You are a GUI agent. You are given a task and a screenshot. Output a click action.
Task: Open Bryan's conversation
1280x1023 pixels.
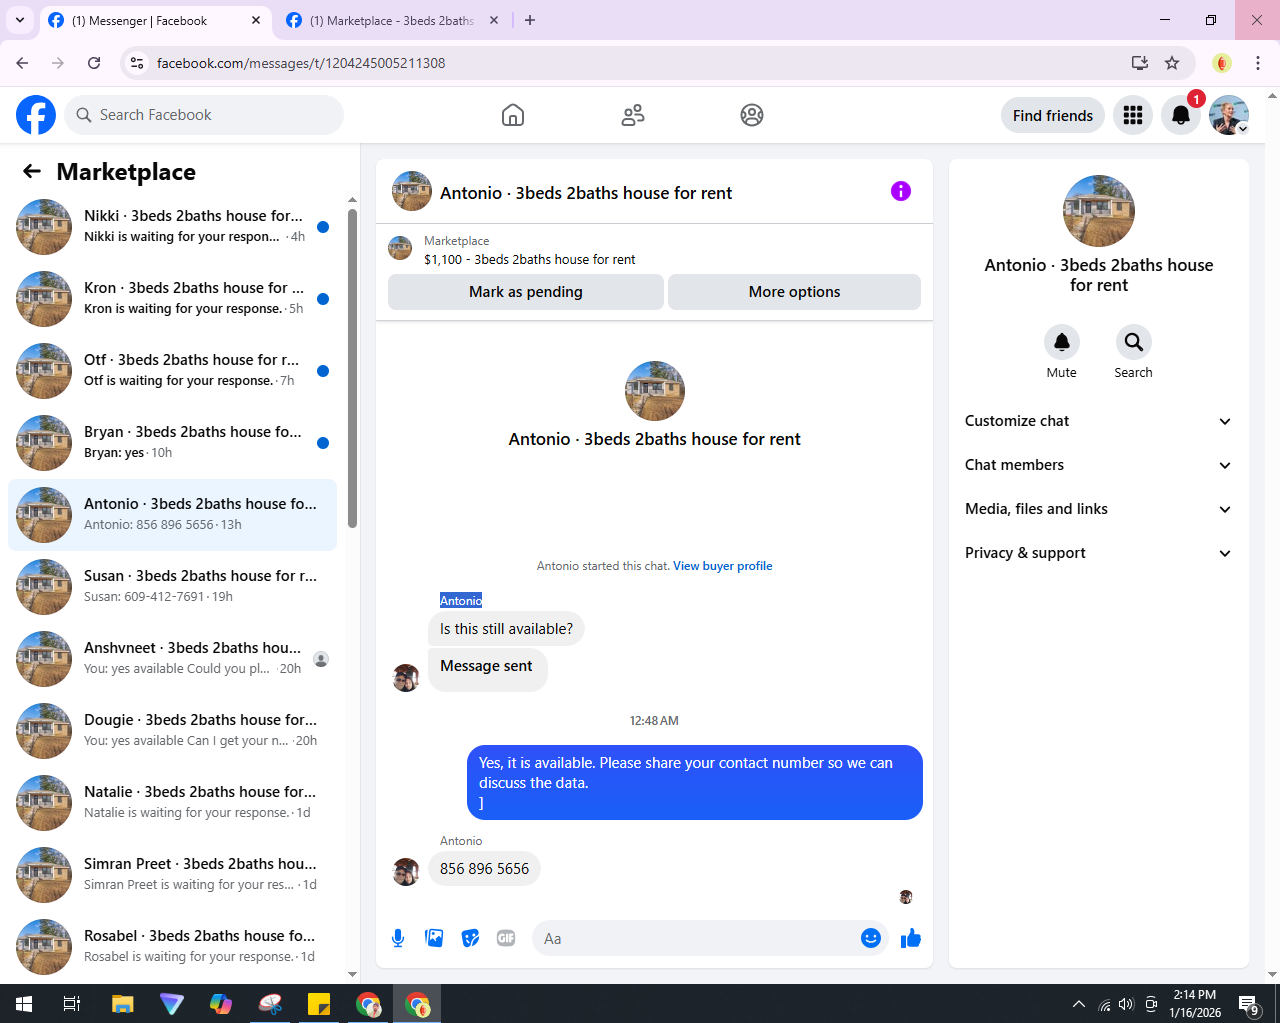click(172, 443)
